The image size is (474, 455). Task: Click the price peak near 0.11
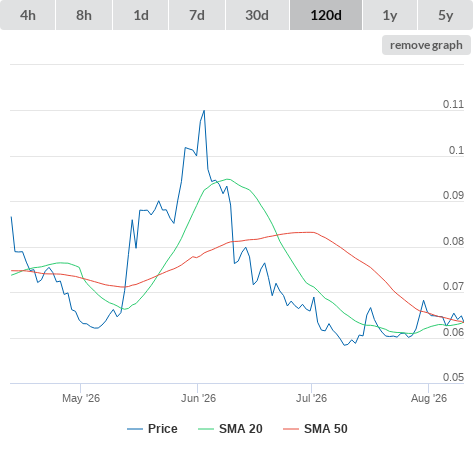click(x=204, y=111)
